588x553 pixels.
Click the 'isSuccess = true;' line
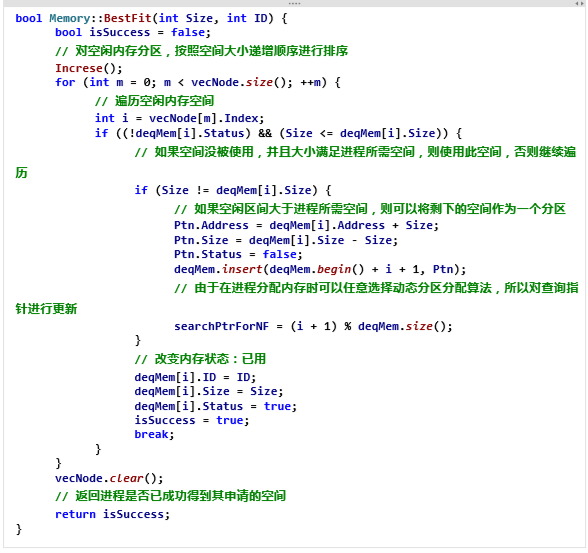pos(192,420)
